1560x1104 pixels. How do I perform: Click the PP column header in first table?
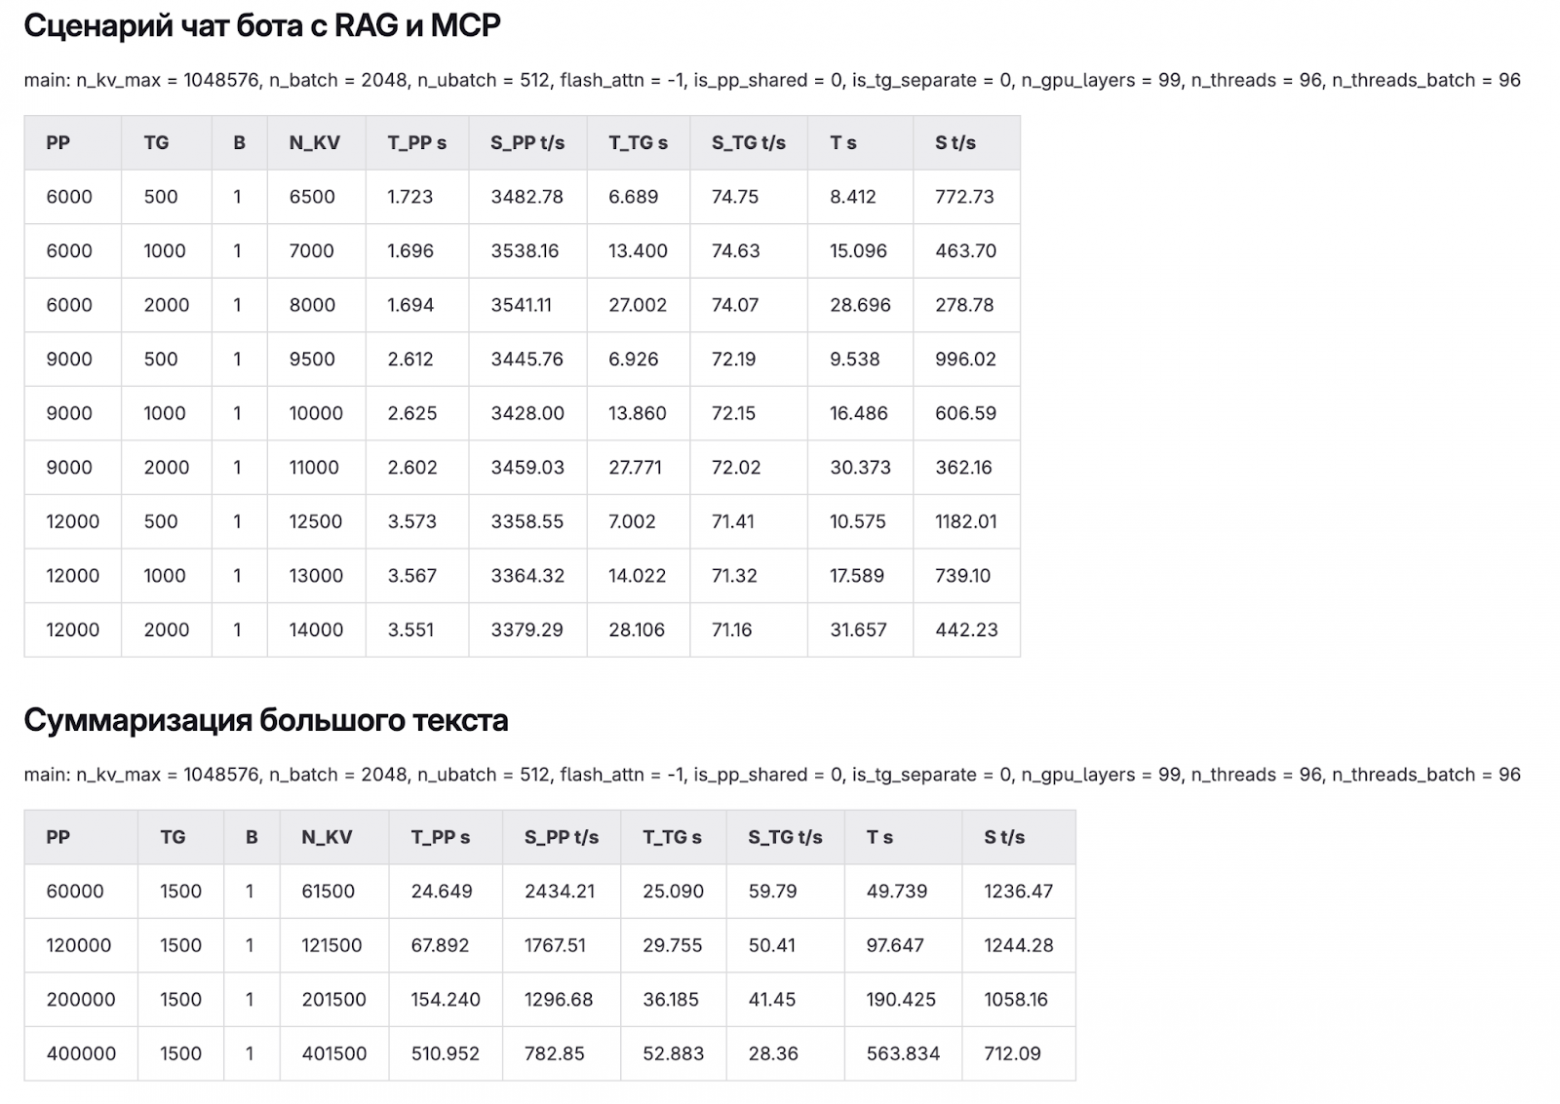58,143
